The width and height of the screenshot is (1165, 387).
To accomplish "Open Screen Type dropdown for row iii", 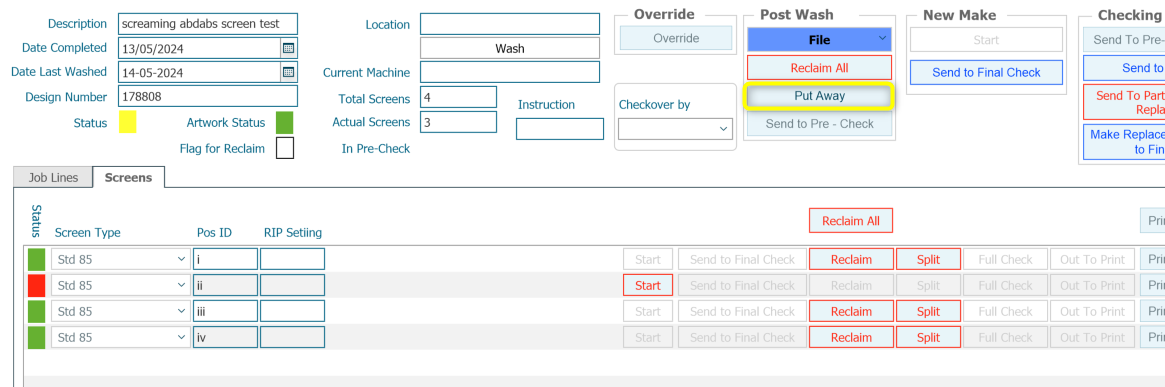I will [120, 311].
